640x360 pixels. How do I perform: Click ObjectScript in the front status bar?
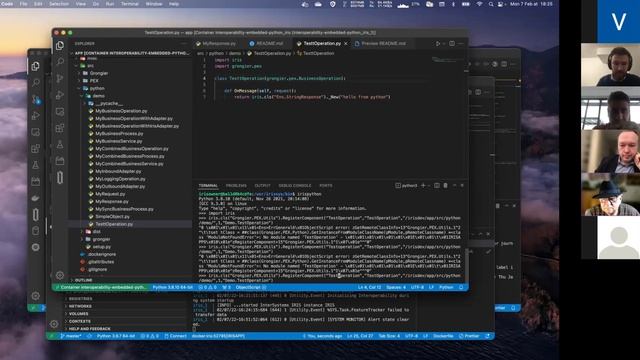pos(249,287)
